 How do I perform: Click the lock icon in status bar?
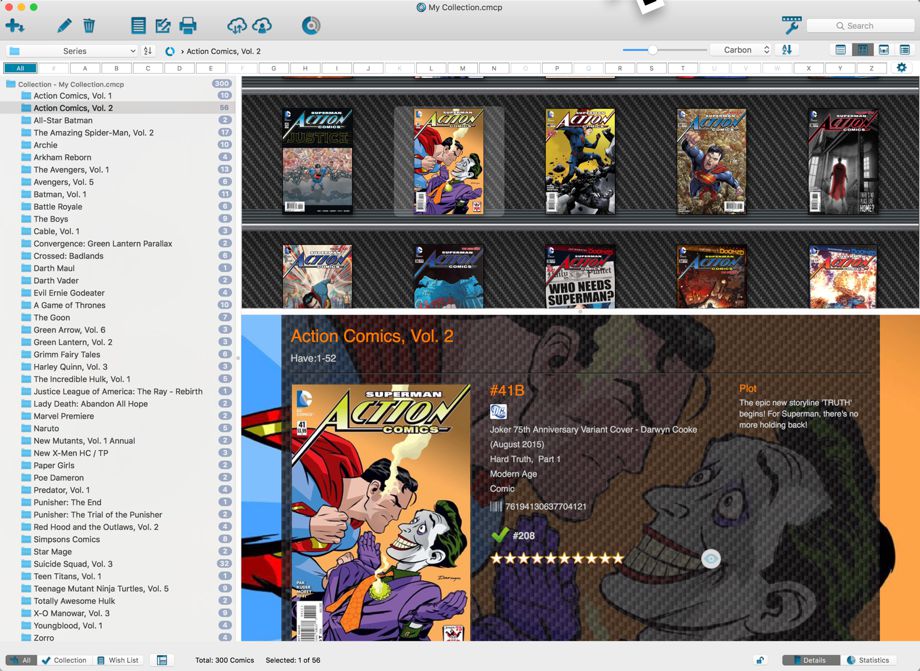760,660
